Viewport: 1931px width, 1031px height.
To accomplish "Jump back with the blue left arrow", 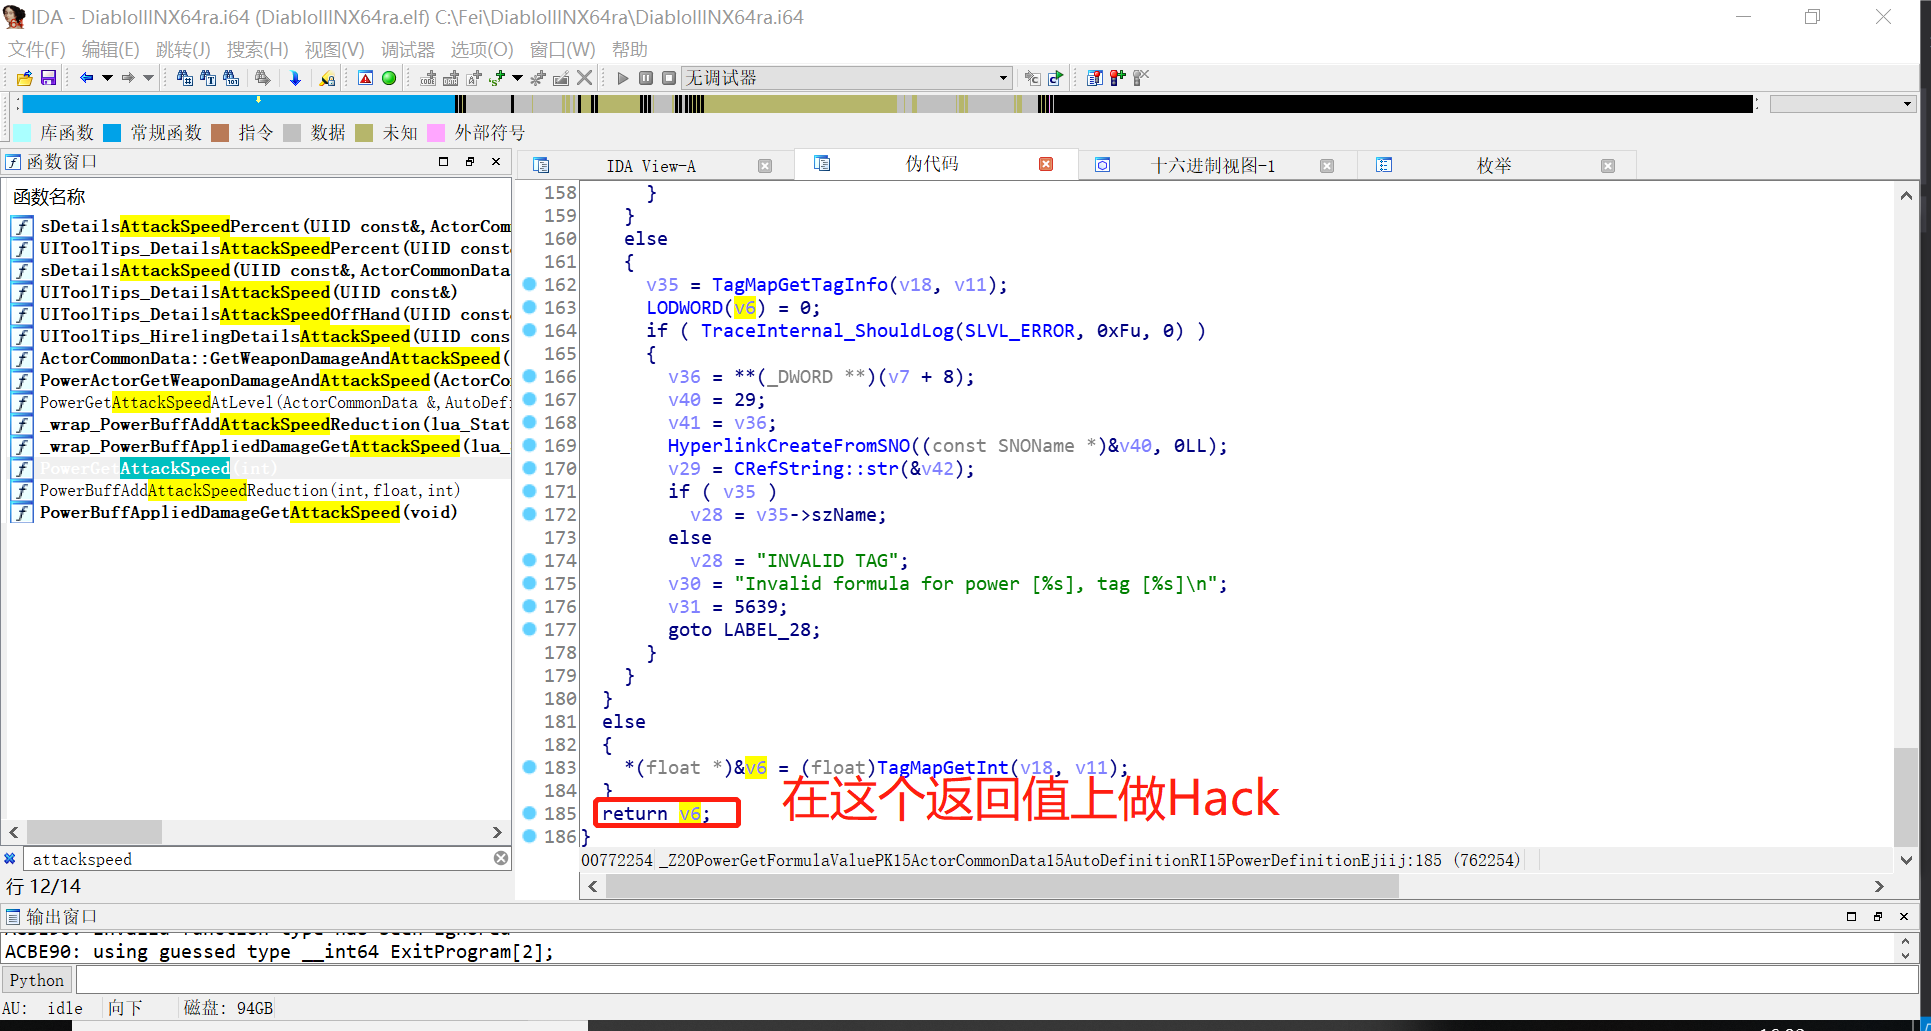I will 86,78.
